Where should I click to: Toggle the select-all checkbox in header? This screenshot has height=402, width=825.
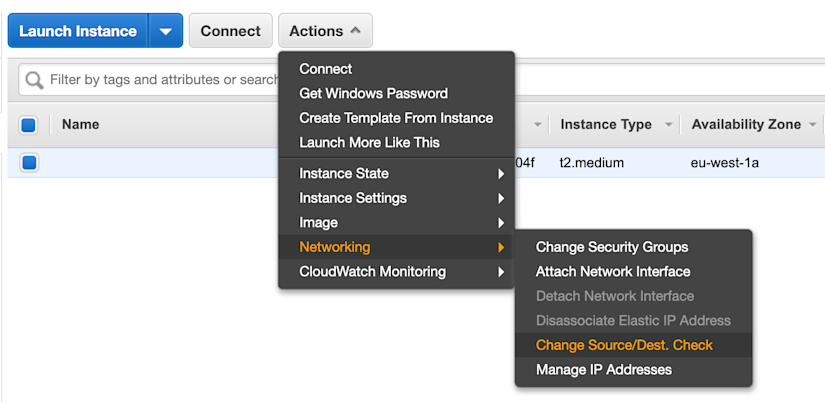pyautogui.click(x=28, y=125)
